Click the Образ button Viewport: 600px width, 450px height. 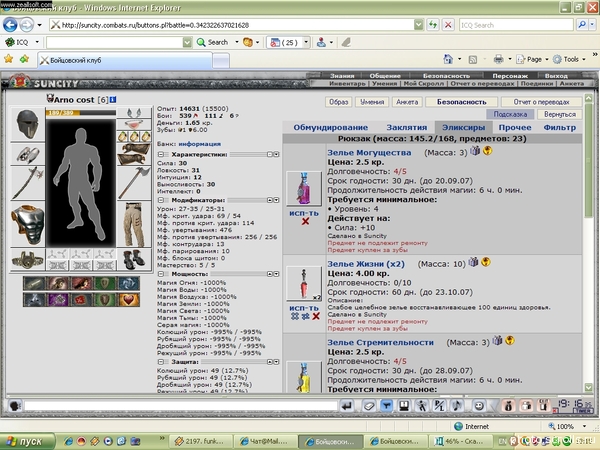(339, 102)
